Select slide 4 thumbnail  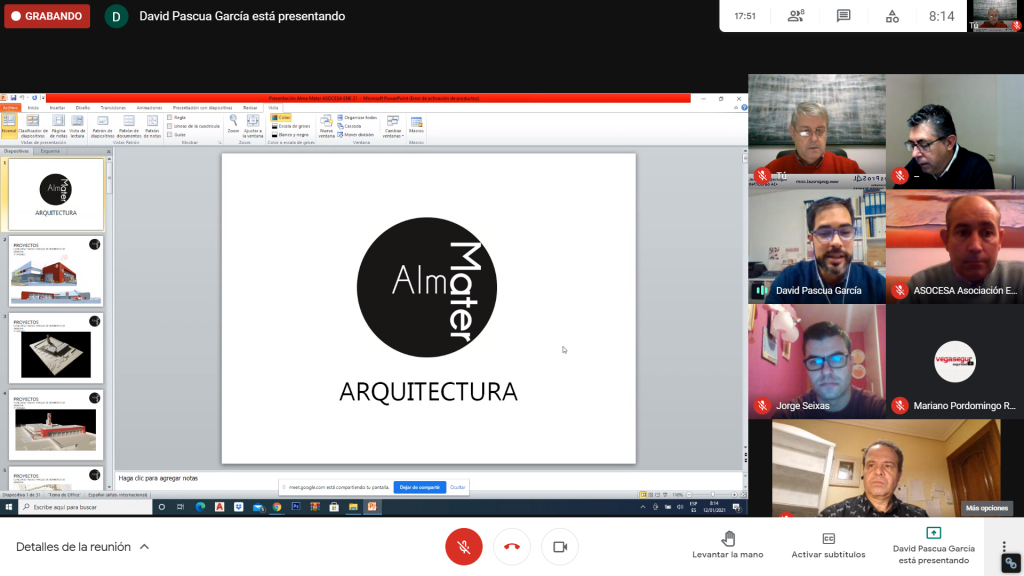point(56,424)
